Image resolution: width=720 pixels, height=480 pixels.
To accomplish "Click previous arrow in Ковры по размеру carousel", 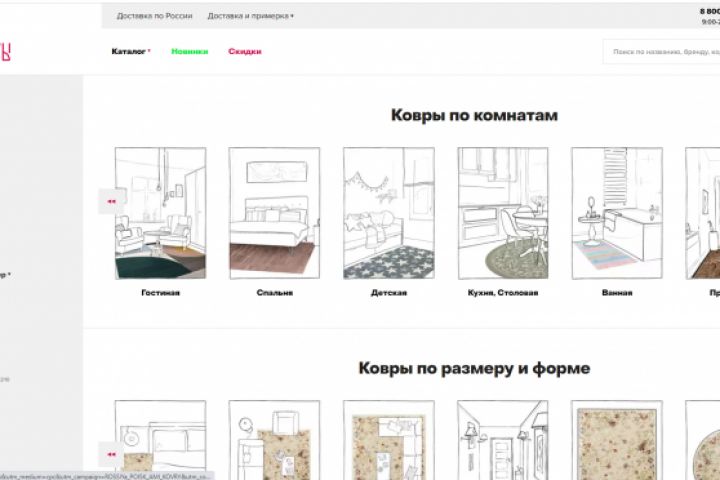I will pyautogui.click(x=111, y=454).
